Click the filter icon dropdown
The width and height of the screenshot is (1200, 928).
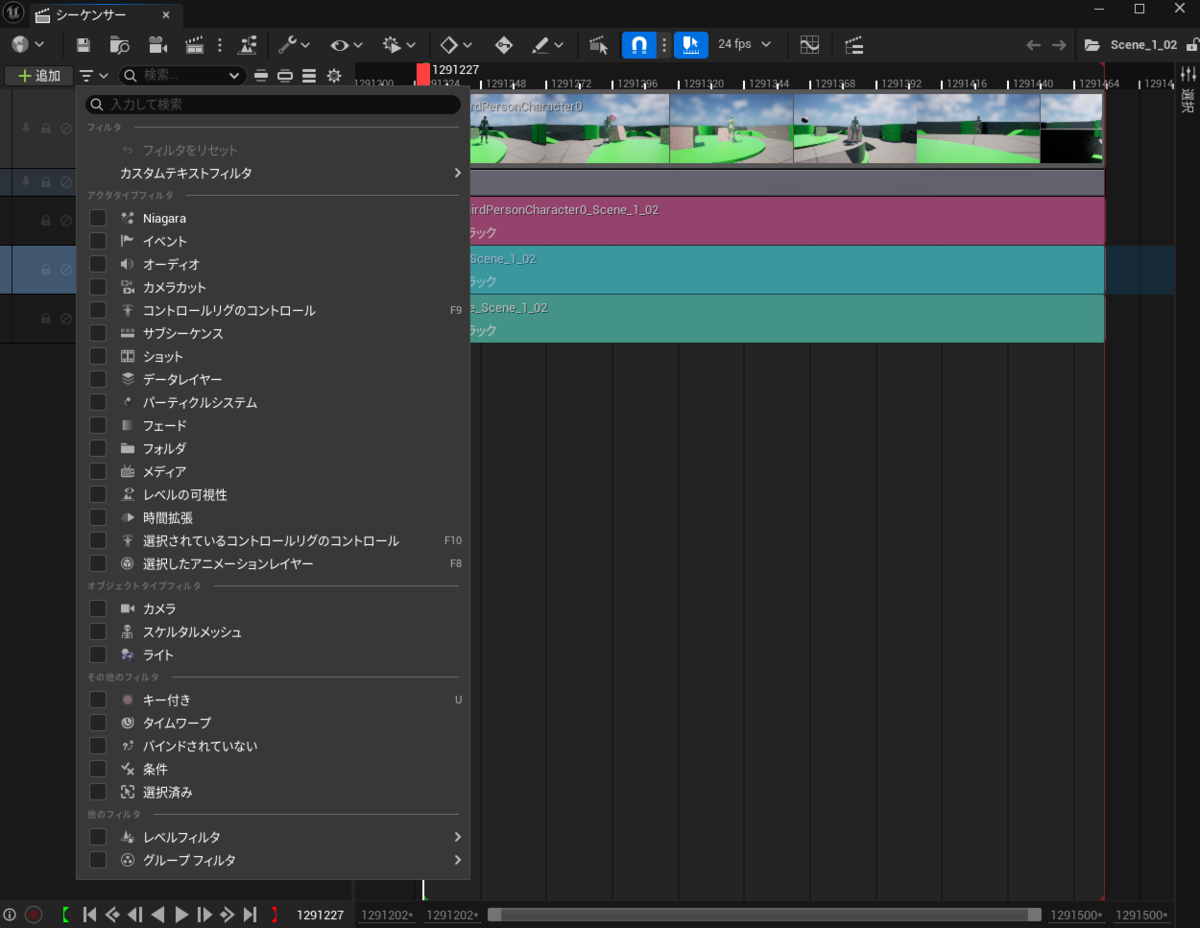click(x=94, y=75)
